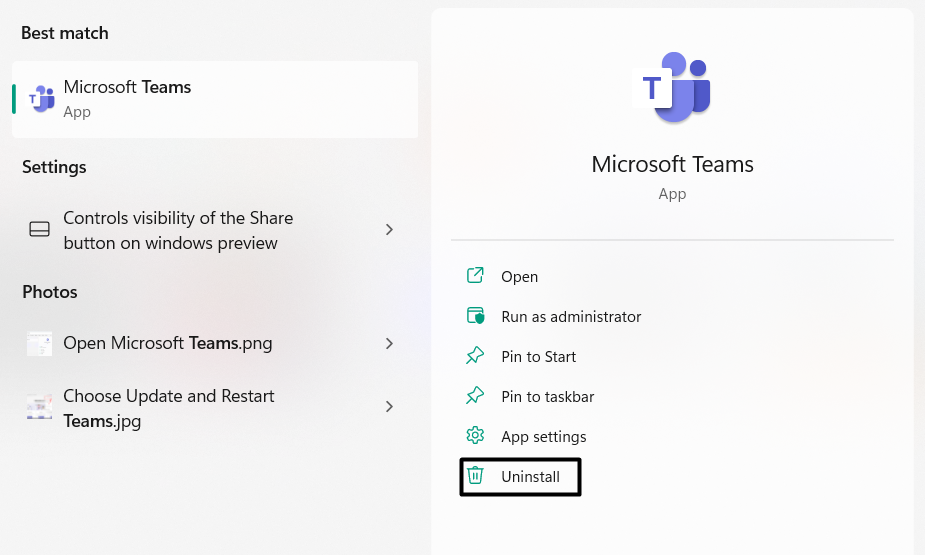Screen dimensions: 925x555
Task: Open Choose Update and Restart Teams.jpg result
Action: [x=215, y=408]
